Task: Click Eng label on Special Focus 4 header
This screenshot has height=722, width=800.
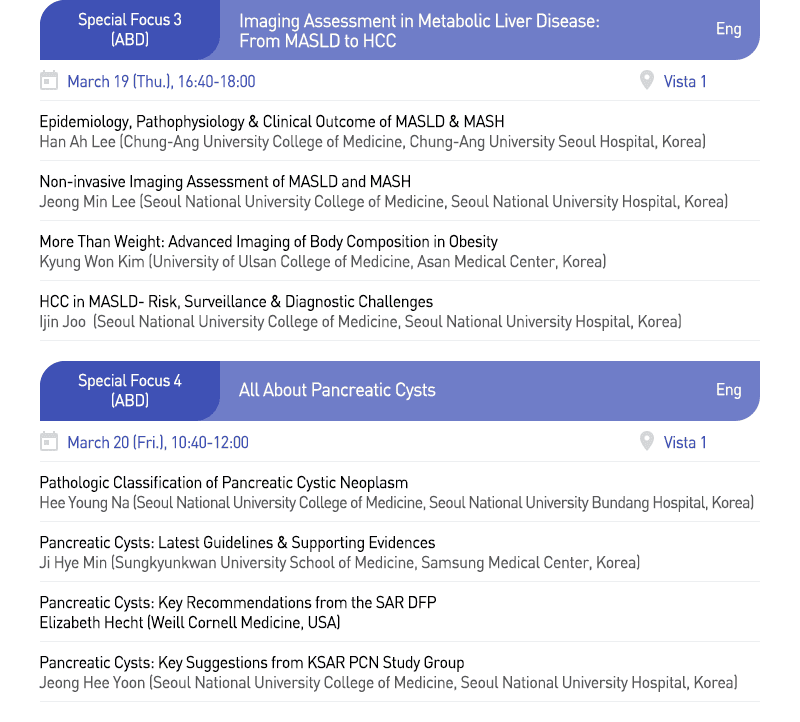Action: (x=728, y=390)
